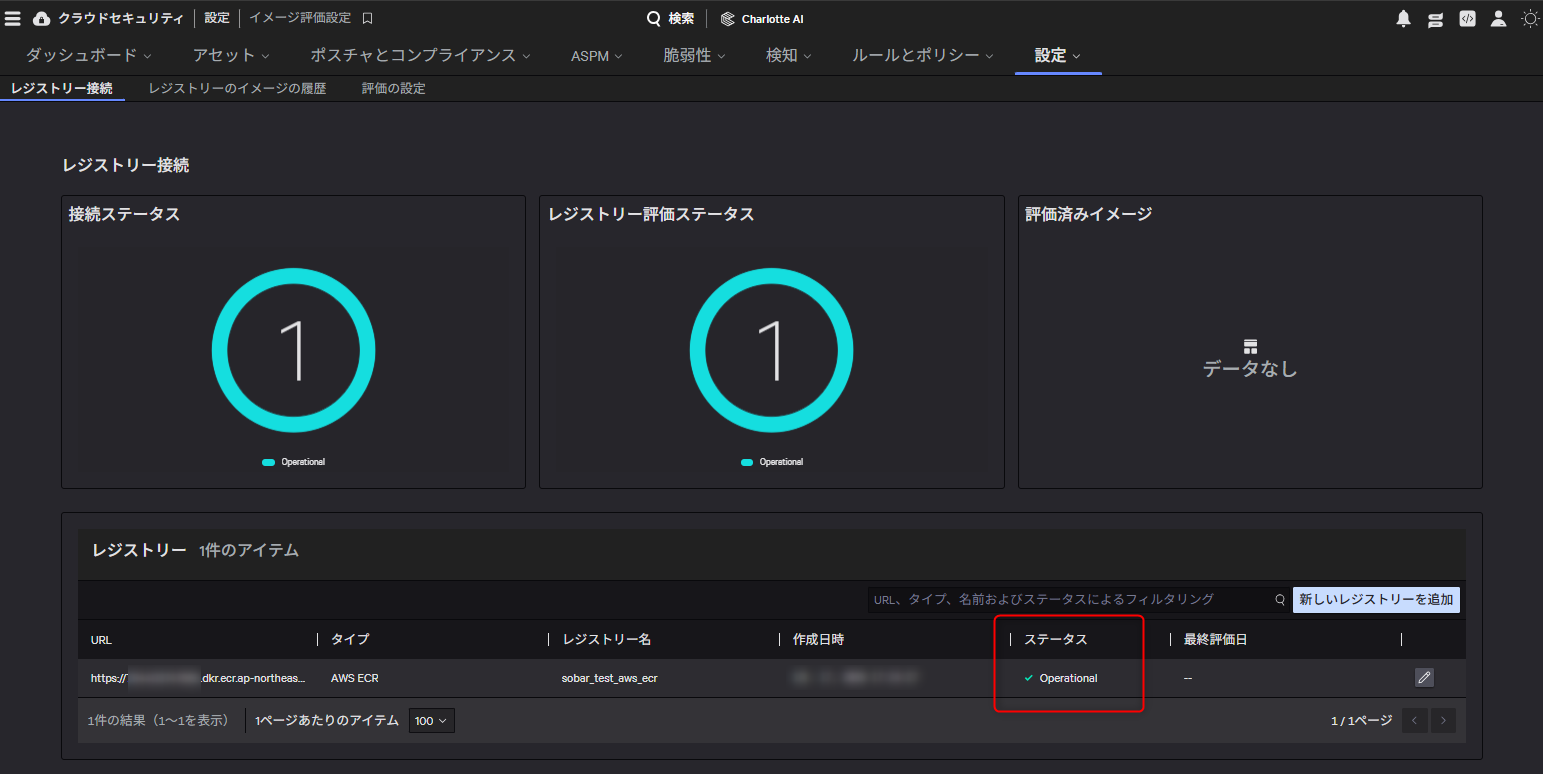Viewport: 1543px width, 774px height.
Task: Switch theme with the sun icon
Action: (1529, 18)
